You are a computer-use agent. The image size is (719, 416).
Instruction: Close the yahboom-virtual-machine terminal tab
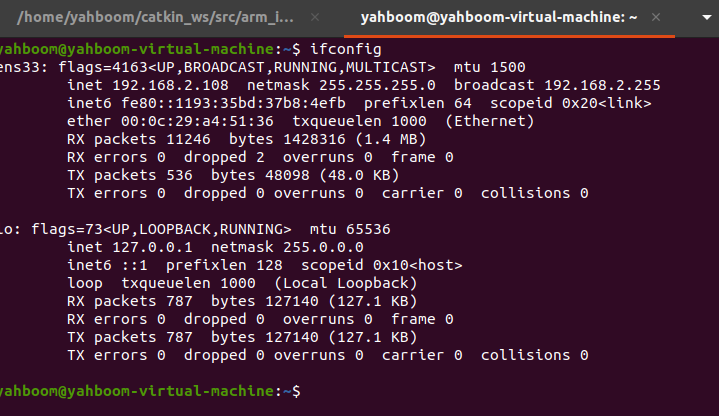click(656, 17)
